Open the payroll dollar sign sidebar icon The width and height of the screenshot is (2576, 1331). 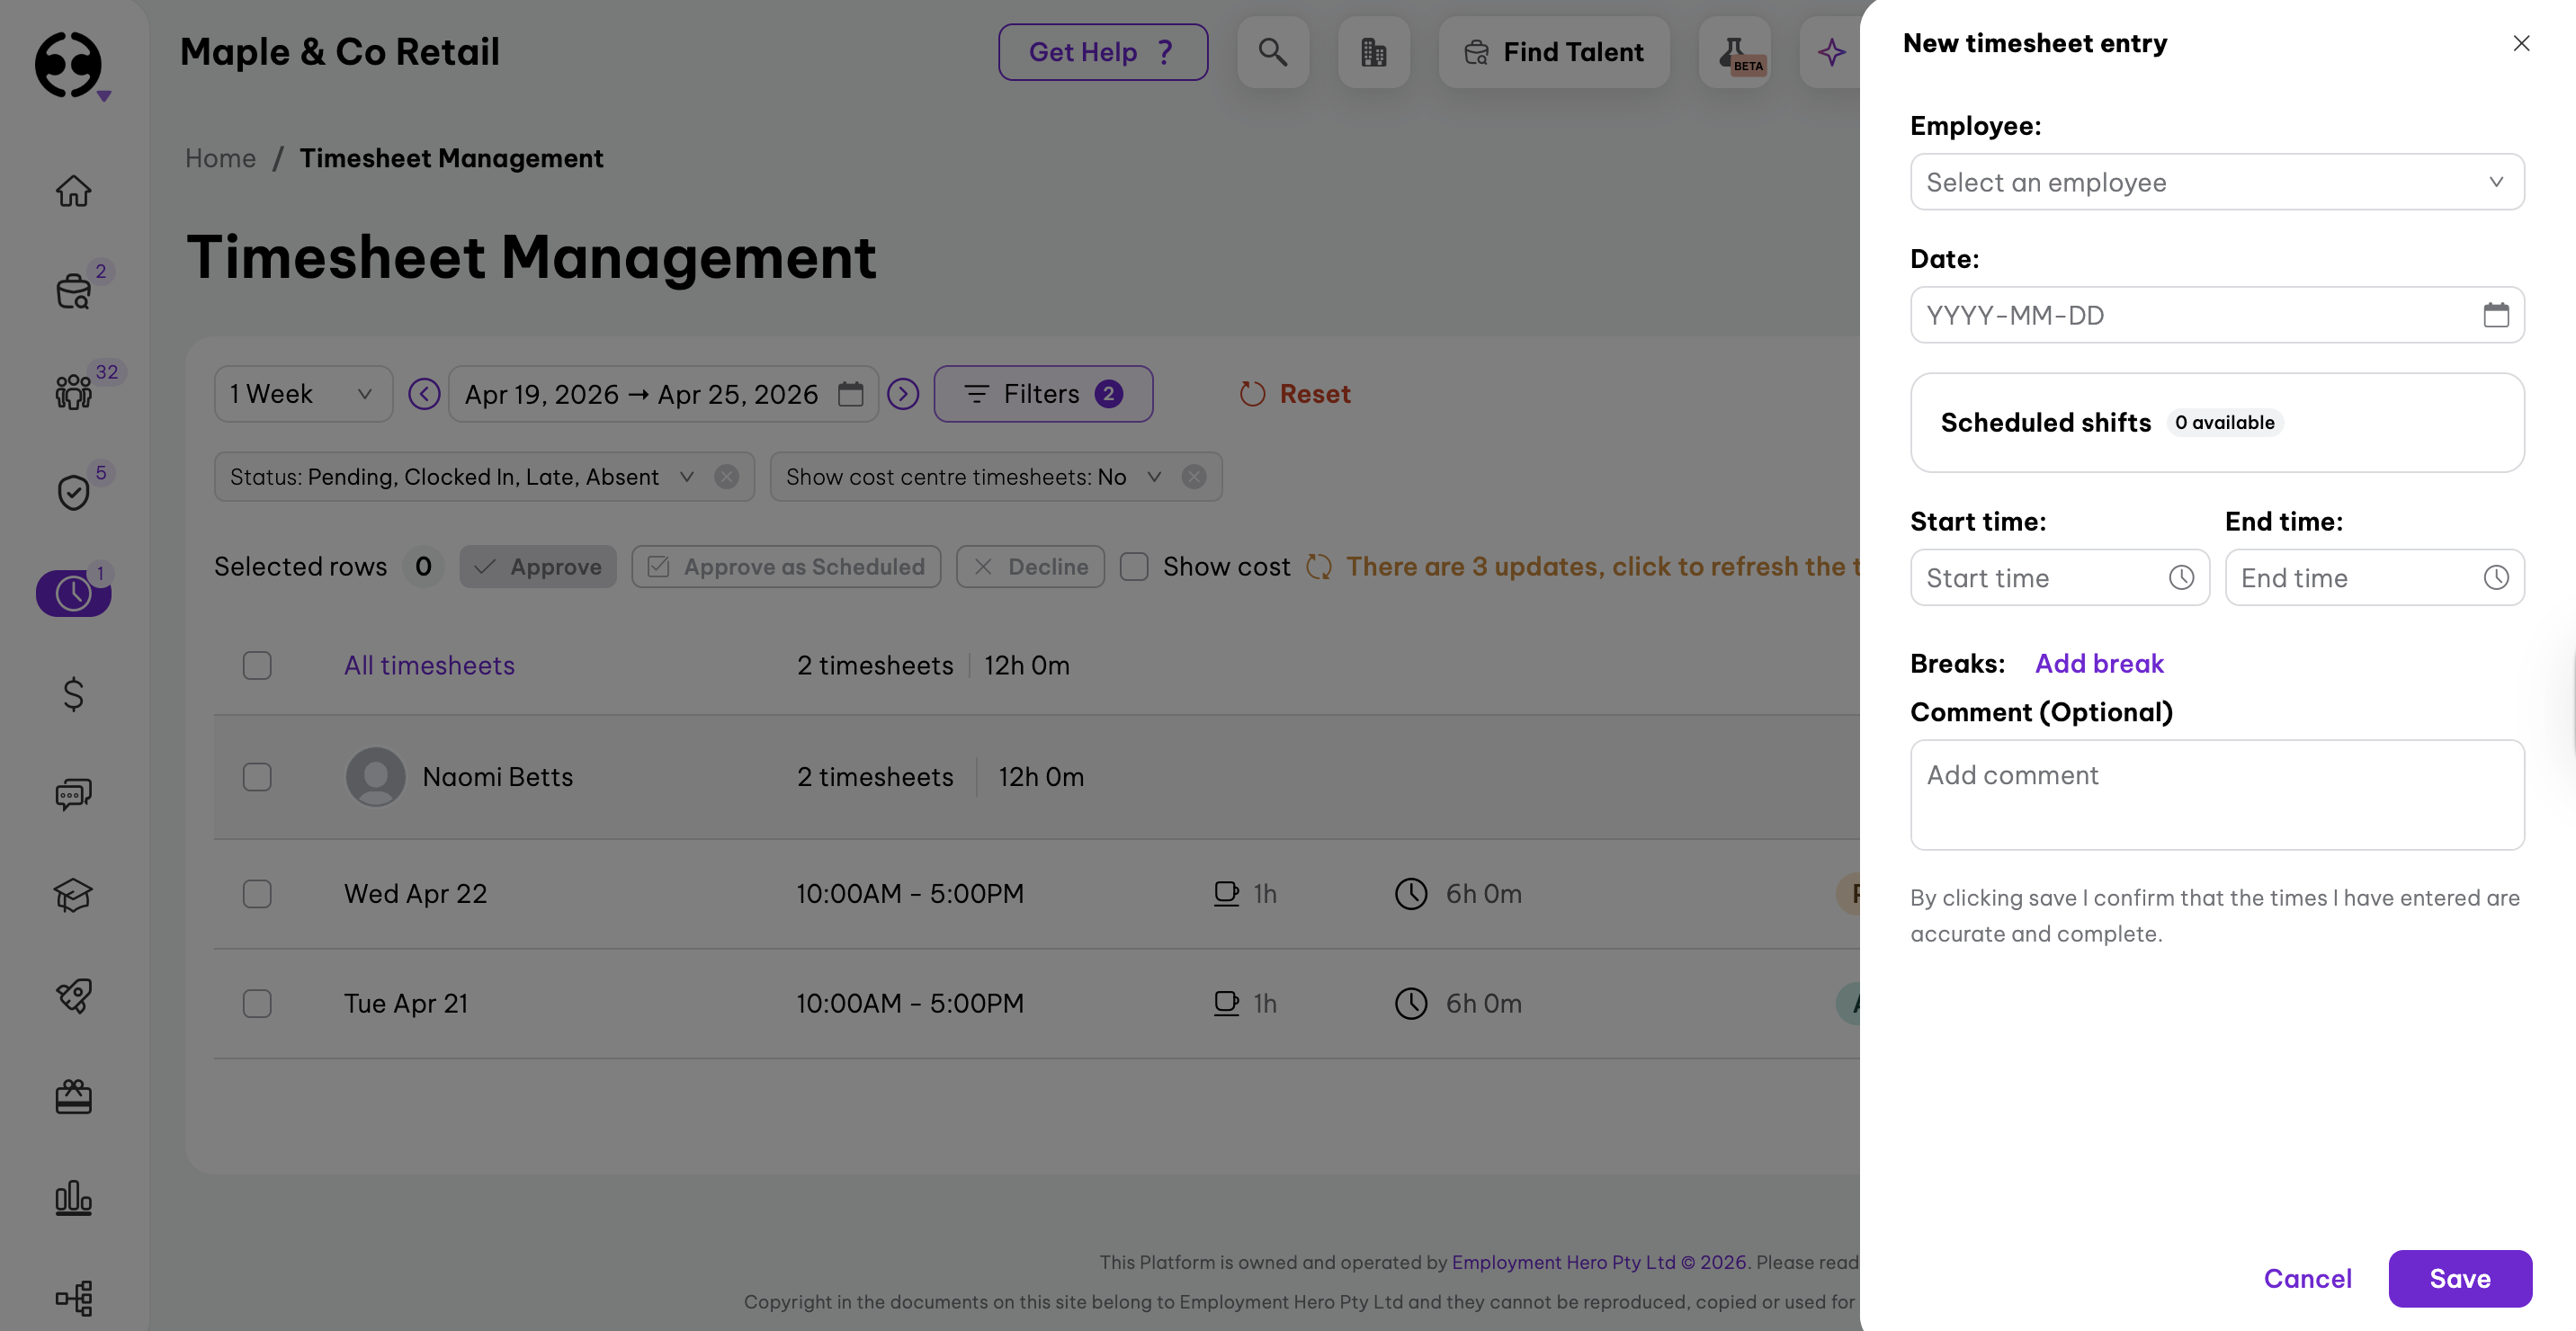73,693
